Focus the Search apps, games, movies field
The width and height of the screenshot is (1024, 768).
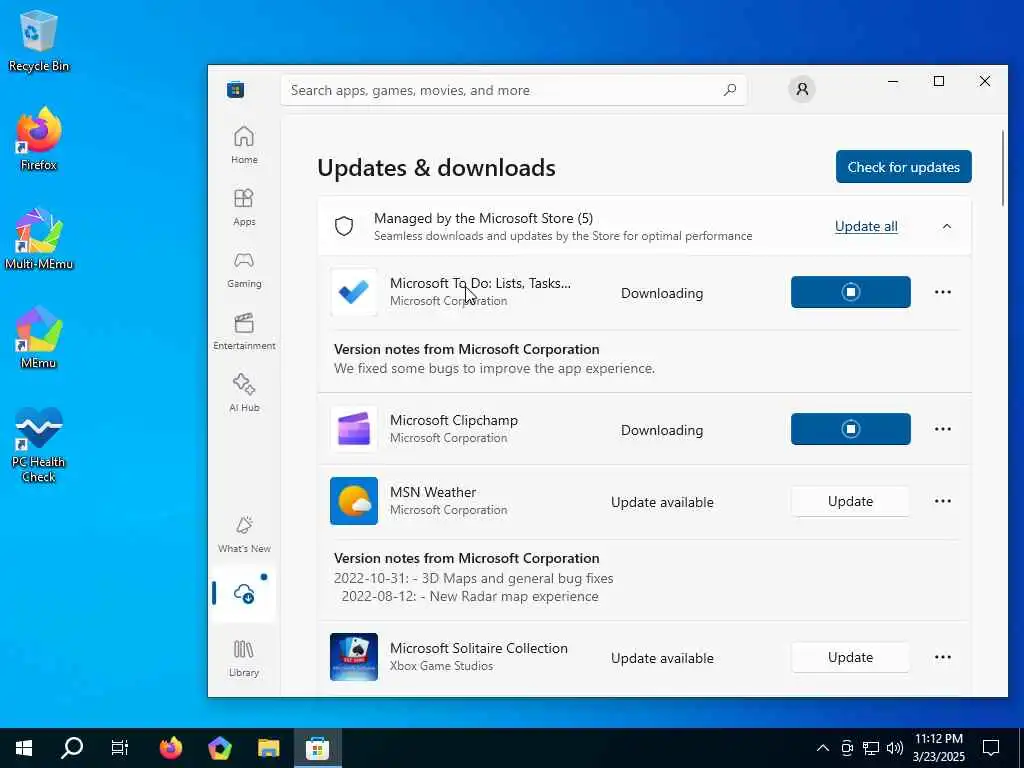[513, 90]
